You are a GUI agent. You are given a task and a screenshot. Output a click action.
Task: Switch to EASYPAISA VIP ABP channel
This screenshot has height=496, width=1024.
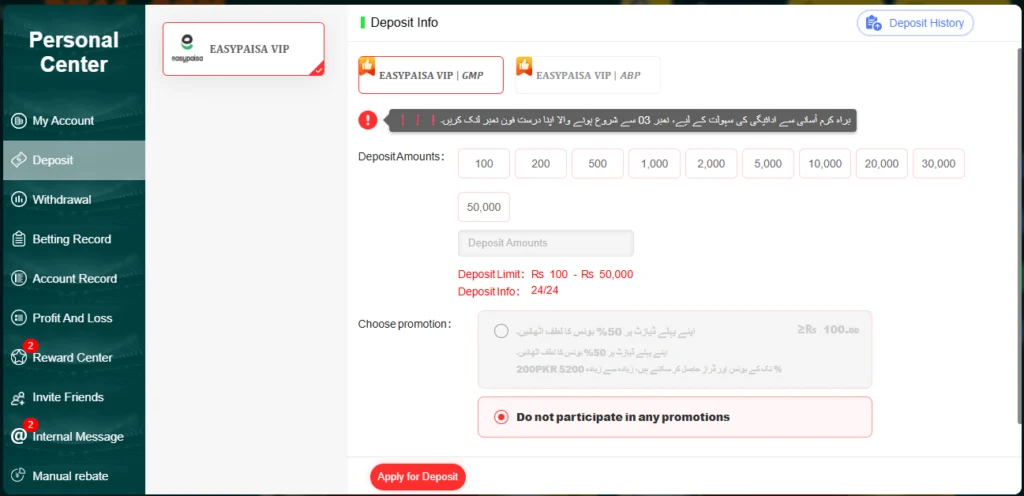pos(587,75)
